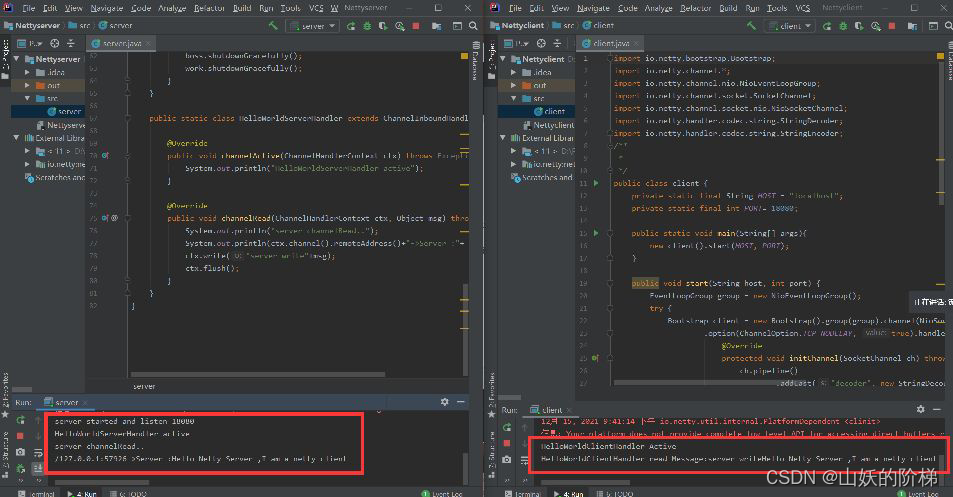The height and width of the screenshot is (497, 953).
Task: Open the server run configuration dropdown
Action: [313, 26]
